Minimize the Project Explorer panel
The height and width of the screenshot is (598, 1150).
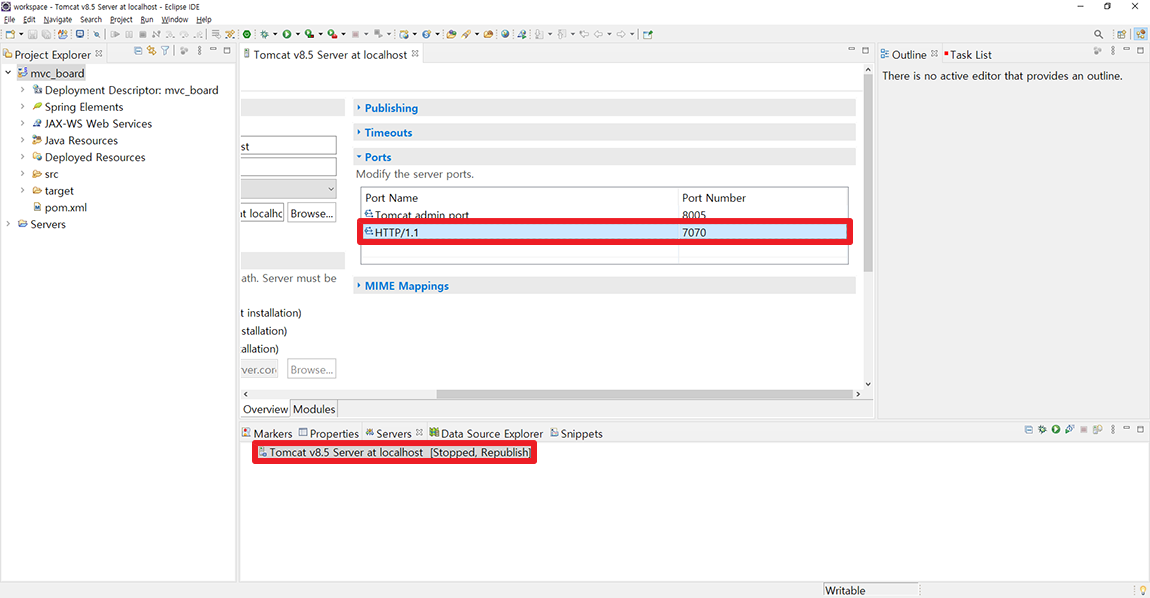(213, 50)
